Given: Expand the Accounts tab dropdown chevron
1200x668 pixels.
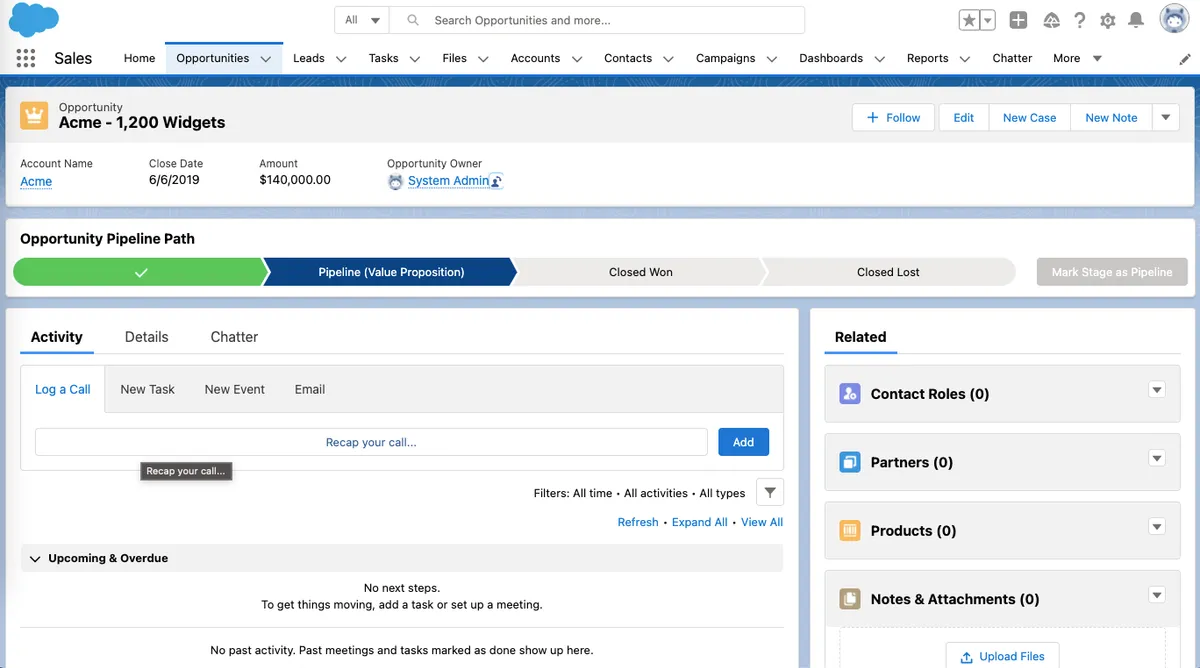Looking at the screenshot, I should (577, 59).
